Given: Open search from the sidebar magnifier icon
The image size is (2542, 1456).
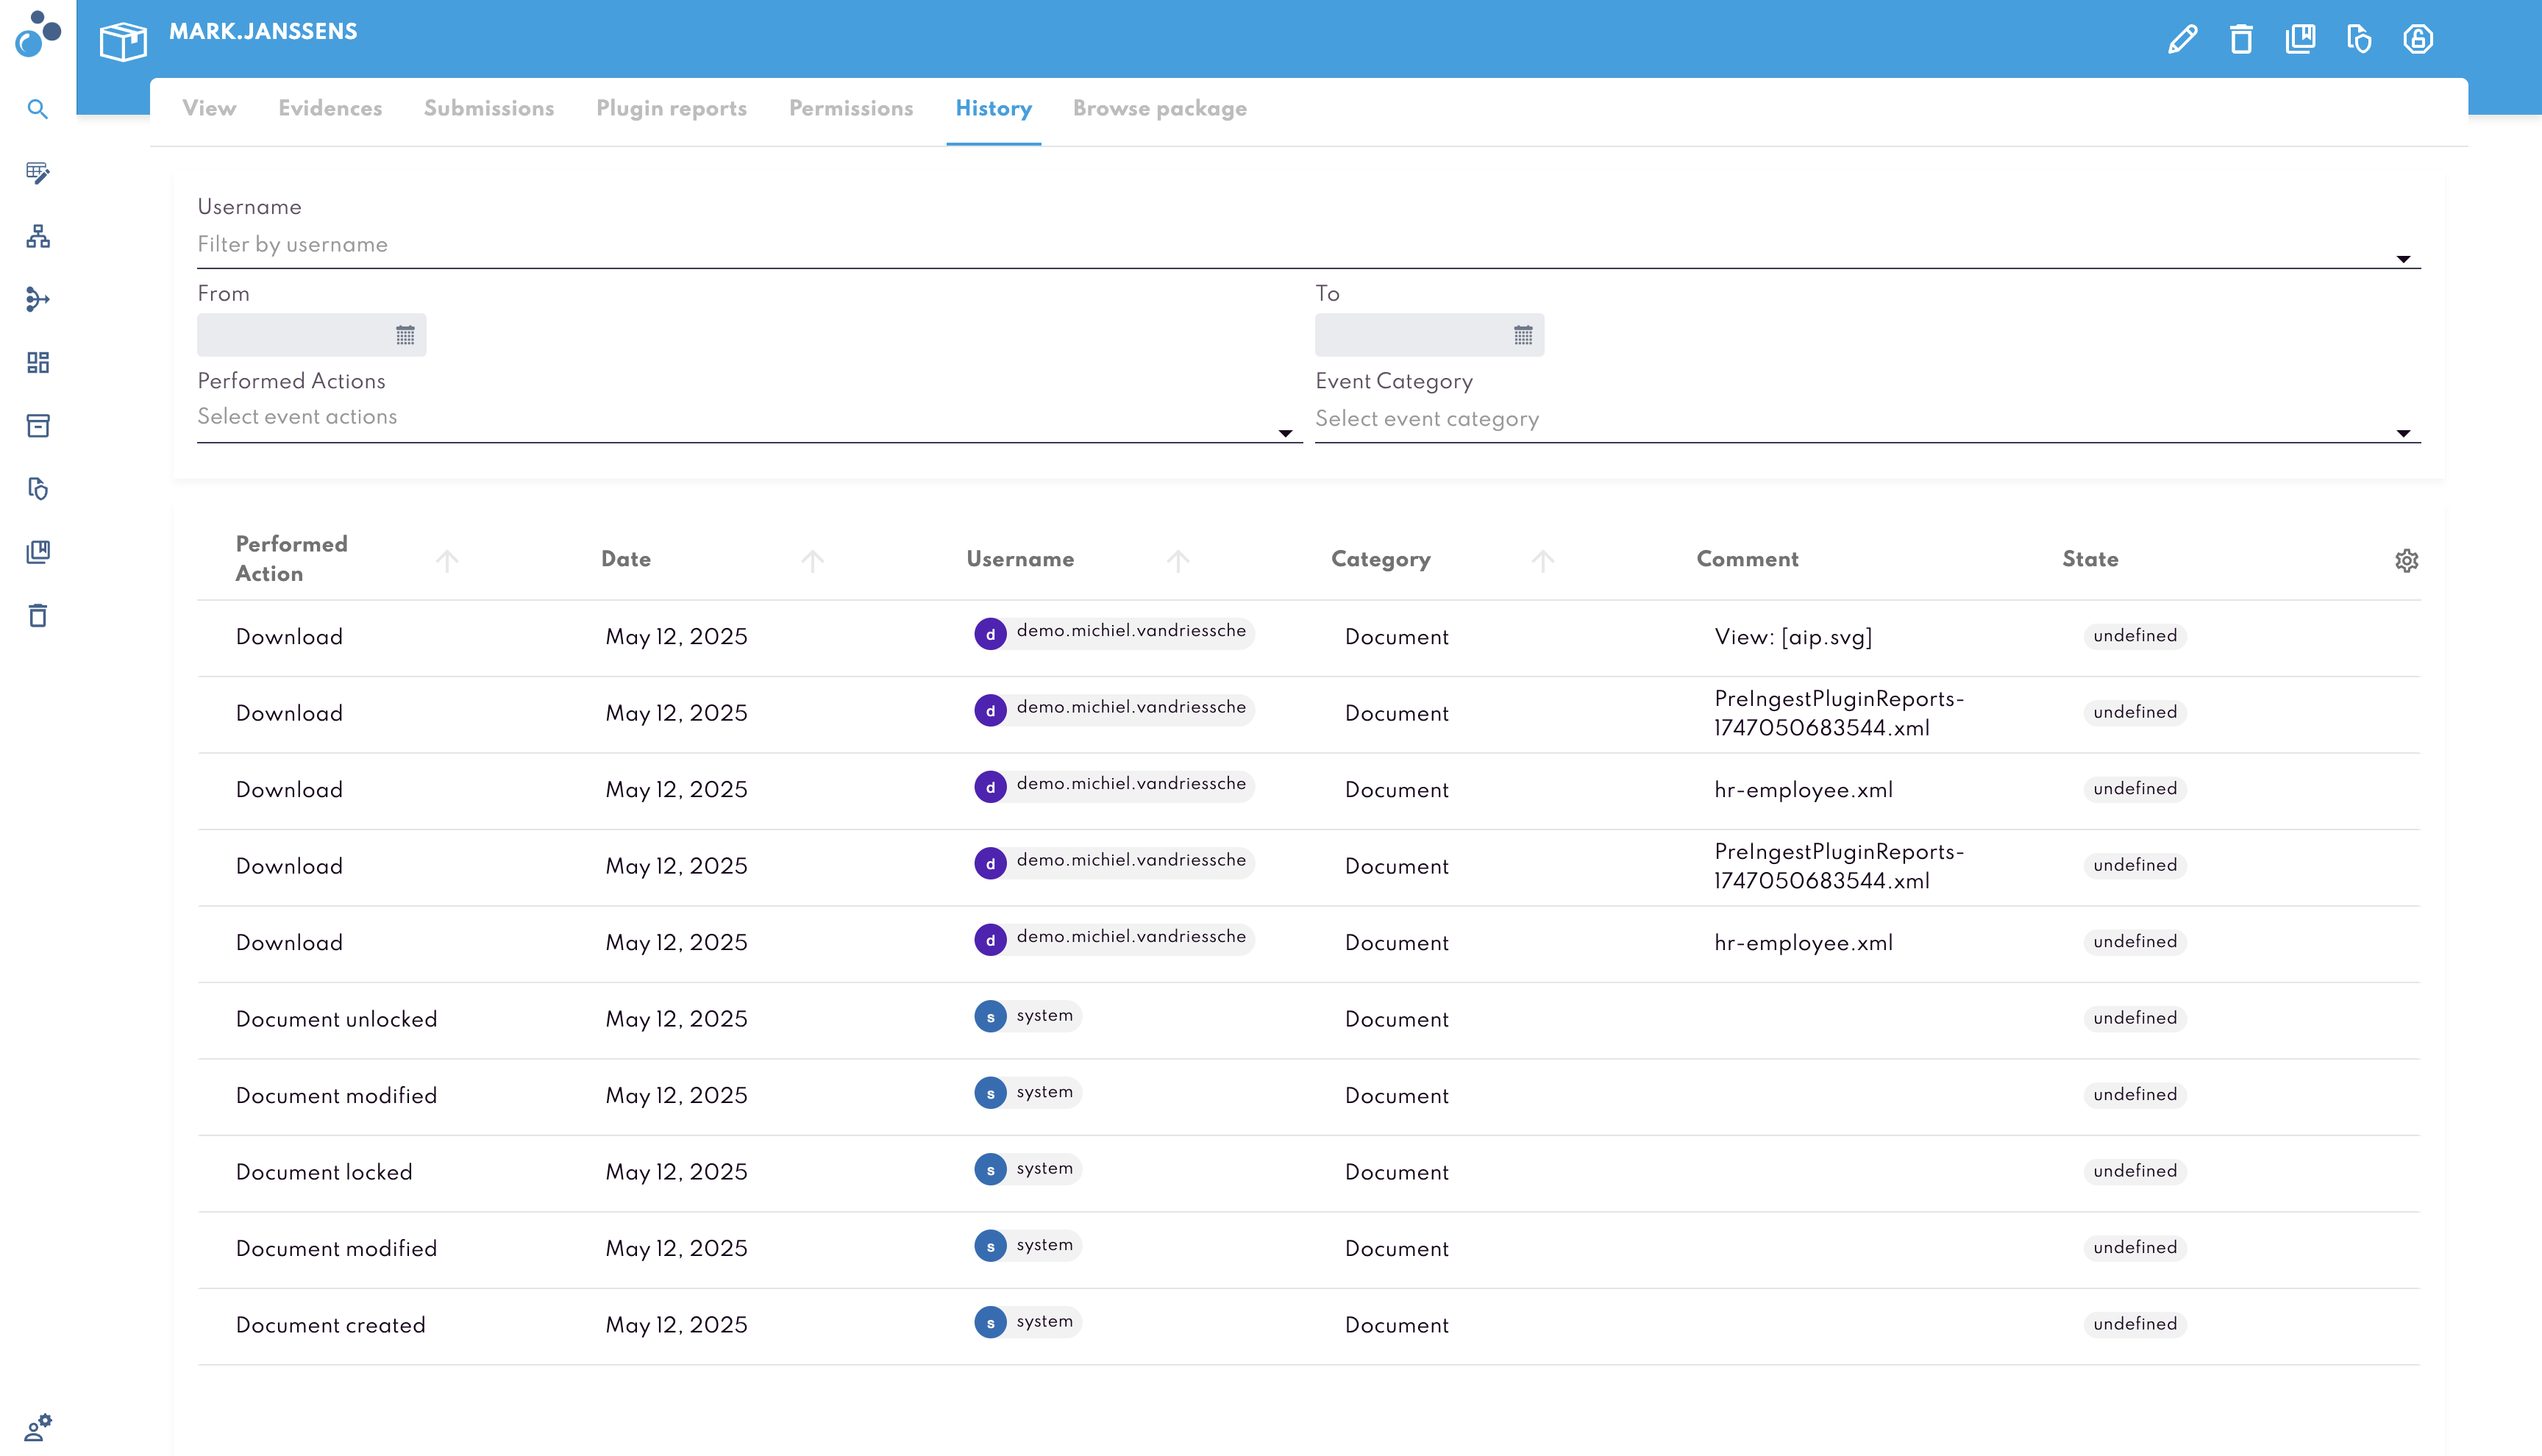Looking at the screenshot, I should click(x=38, y=109).
